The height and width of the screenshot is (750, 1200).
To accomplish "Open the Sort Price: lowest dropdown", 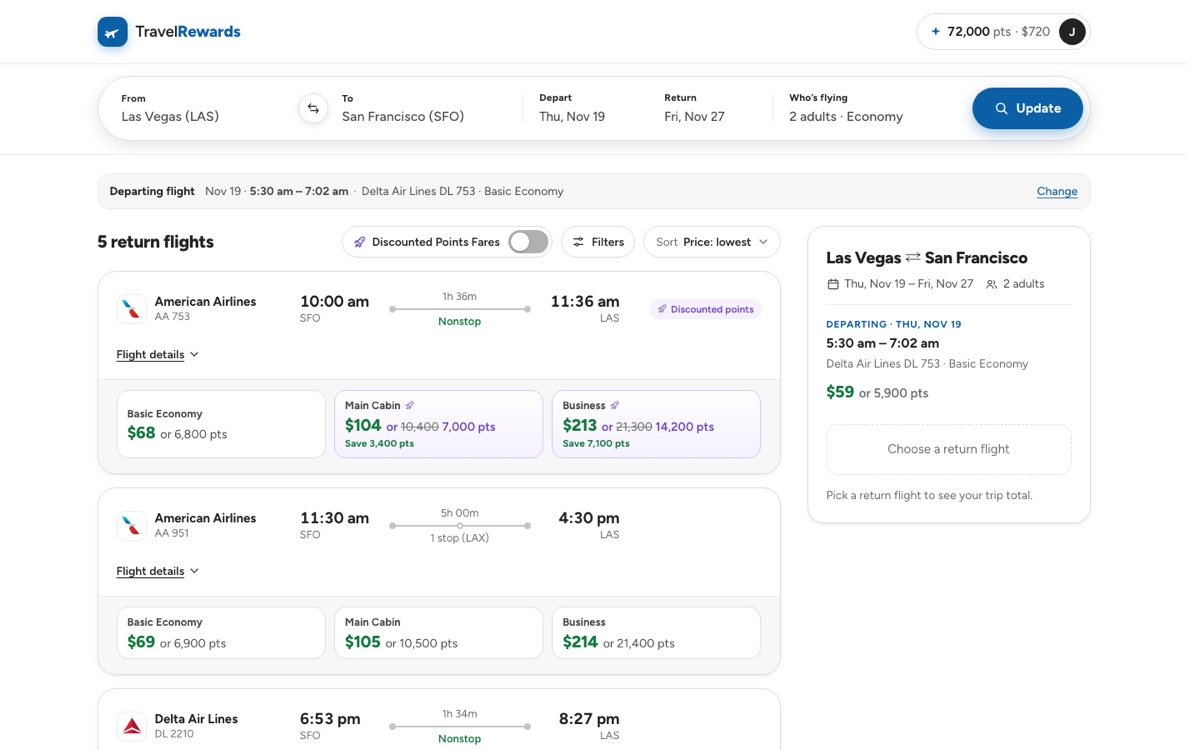I will coord(712,242).
